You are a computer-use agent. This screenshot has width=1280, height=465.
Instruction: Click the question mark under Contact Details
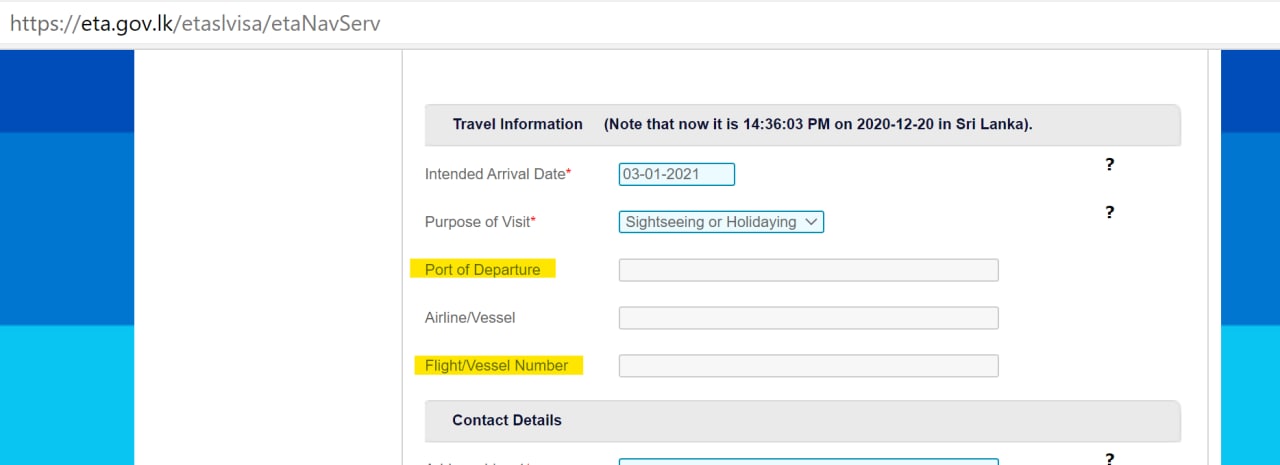pos(1109,458)
